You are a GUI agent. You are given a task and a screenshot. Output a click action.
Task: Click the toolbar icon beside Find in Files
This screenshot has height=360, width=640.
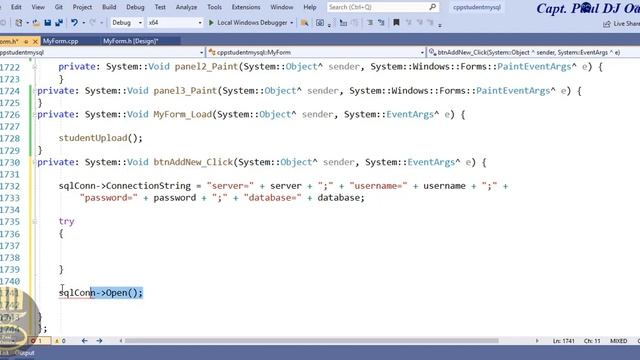[x=320, y=23]
